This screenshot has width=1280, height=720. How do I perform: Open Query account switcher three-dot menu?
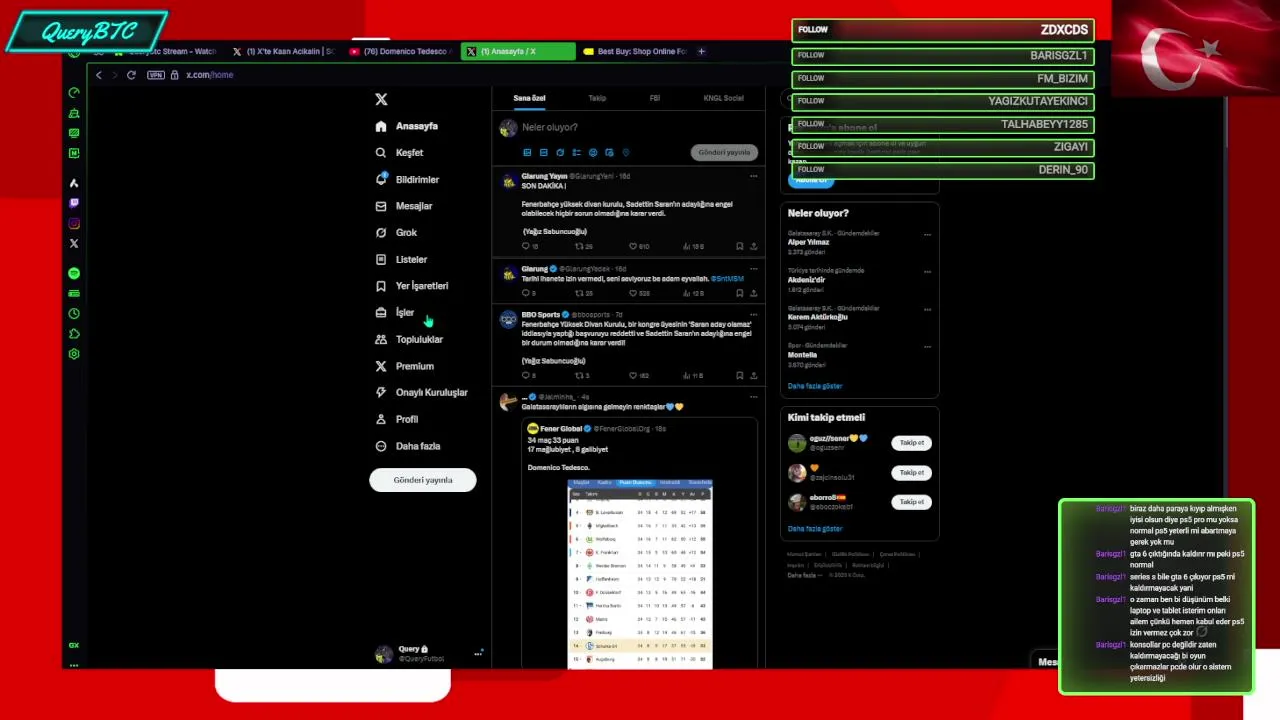(478, 653)
